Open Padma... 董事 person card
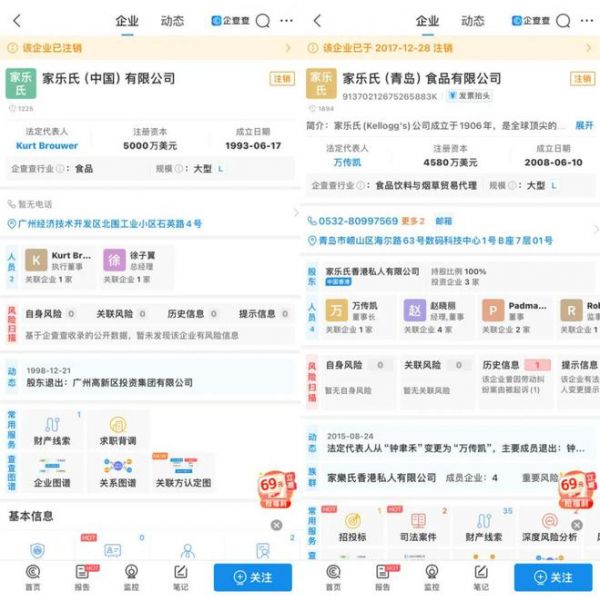The height and width of the screenshot is (601, 600). pyautogui.click(x=516, y=317)
